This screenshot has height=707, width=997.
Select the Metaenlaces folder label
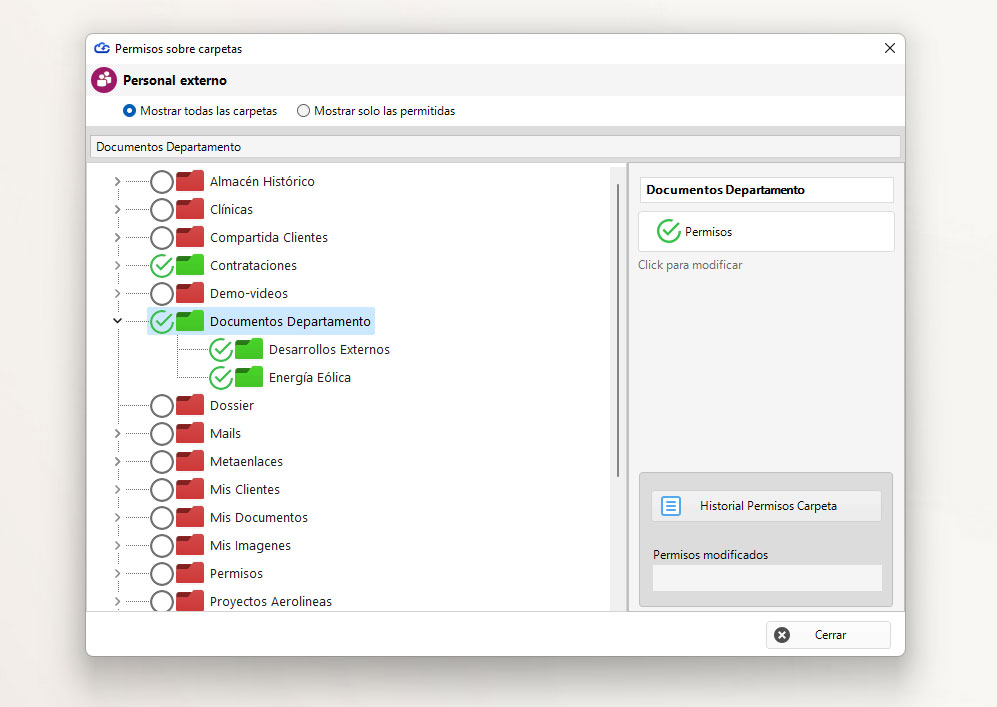click(246, 462)
